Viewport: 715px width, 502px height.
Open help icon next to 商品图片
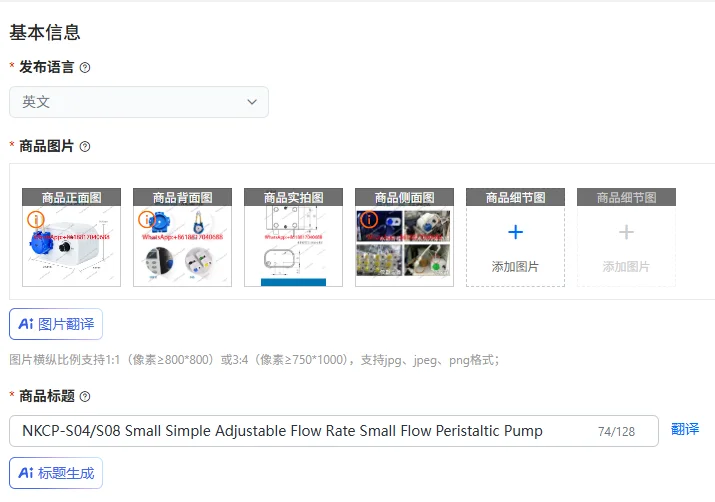[85, 146]
